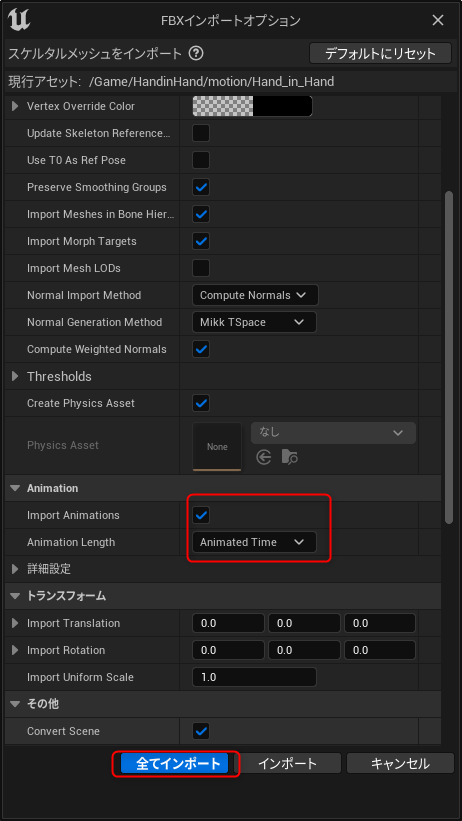Close the FBX import options dialog
The image size is (462, 821).
coord(437,20)
